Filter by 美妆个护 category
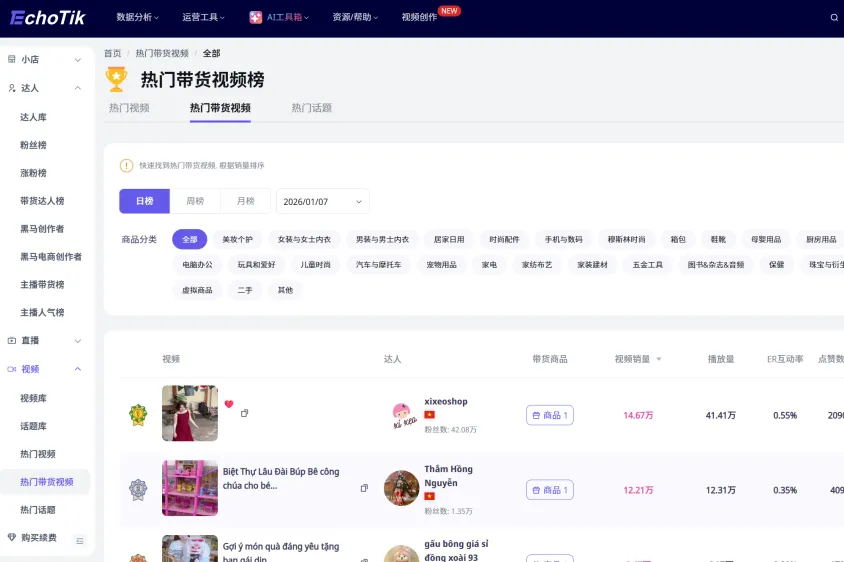This screenshot has width=844, height=562. coord(237,239)
